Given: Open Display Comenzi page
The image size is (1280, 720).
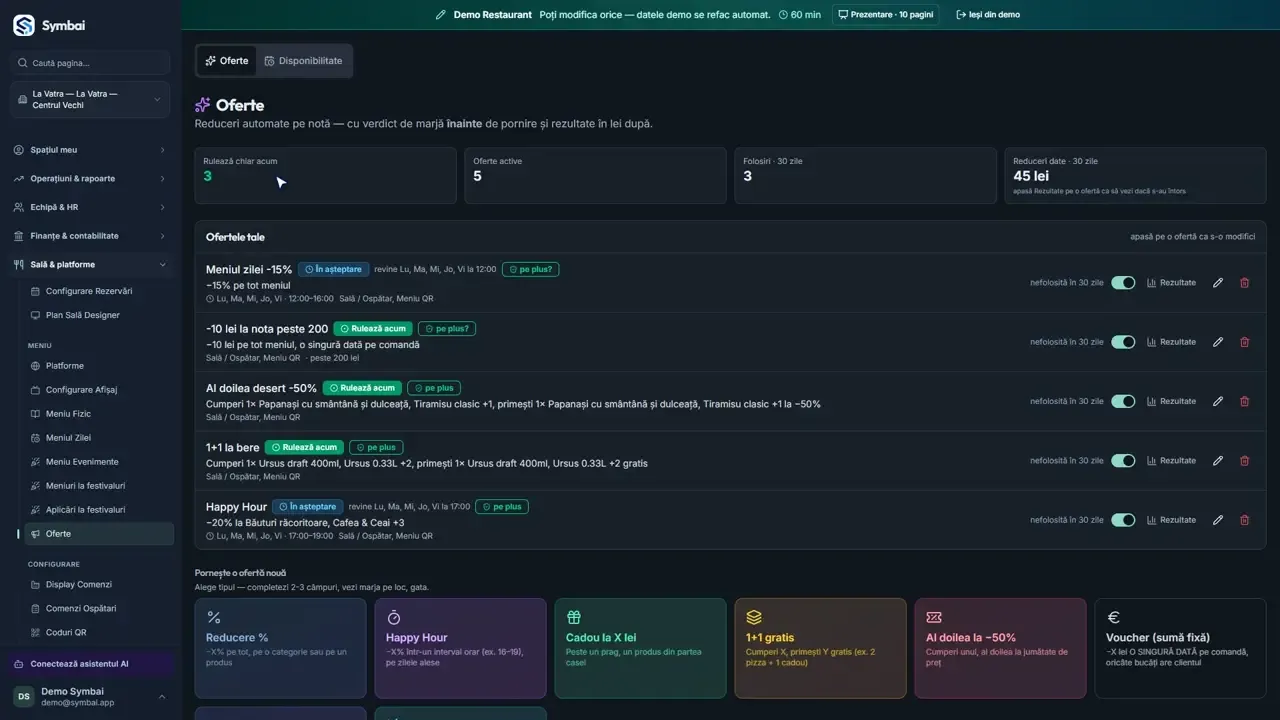Looking at the screenshot, I should (x=99, y=585).
